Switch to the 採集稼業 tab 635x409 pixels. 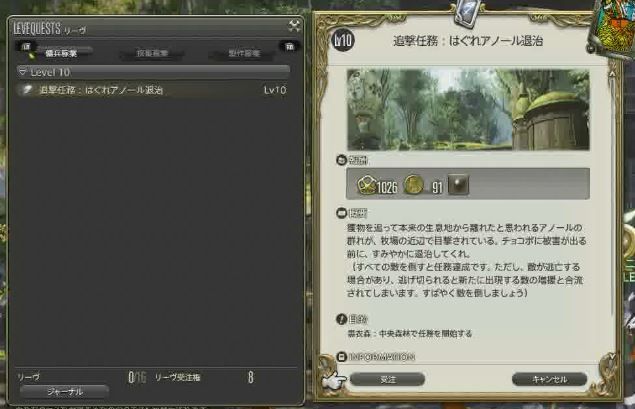tap(152, 53)
